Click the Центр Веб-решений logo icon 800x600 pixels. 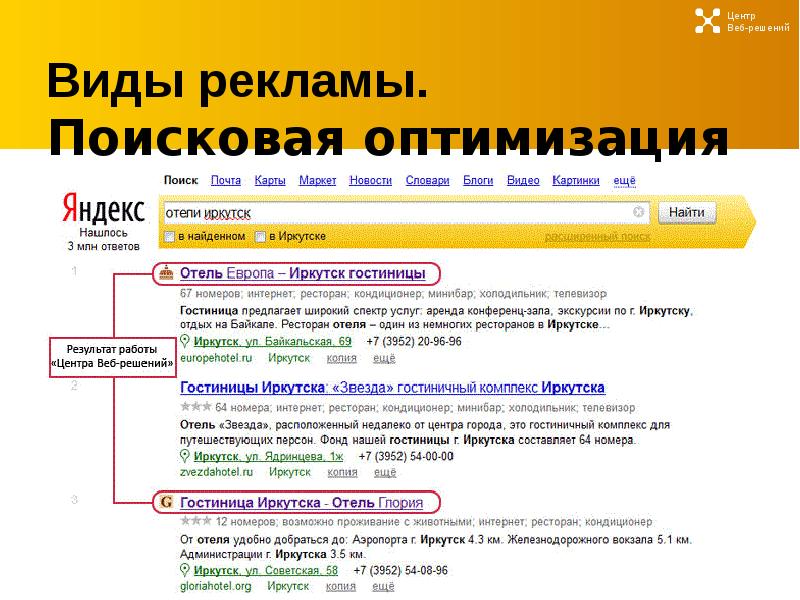(708, 21)
